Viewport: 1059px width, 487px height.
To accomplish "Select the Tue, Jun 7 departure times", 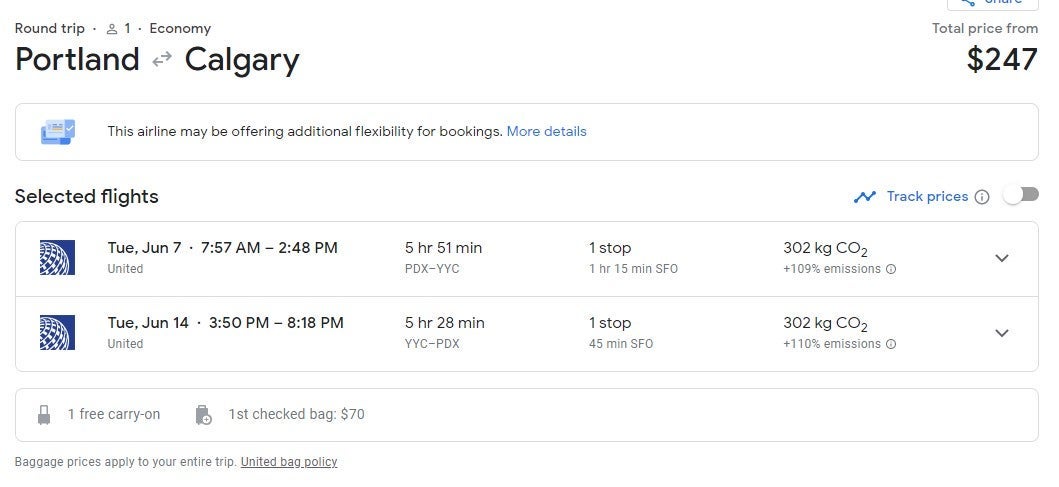I will 222,247.
